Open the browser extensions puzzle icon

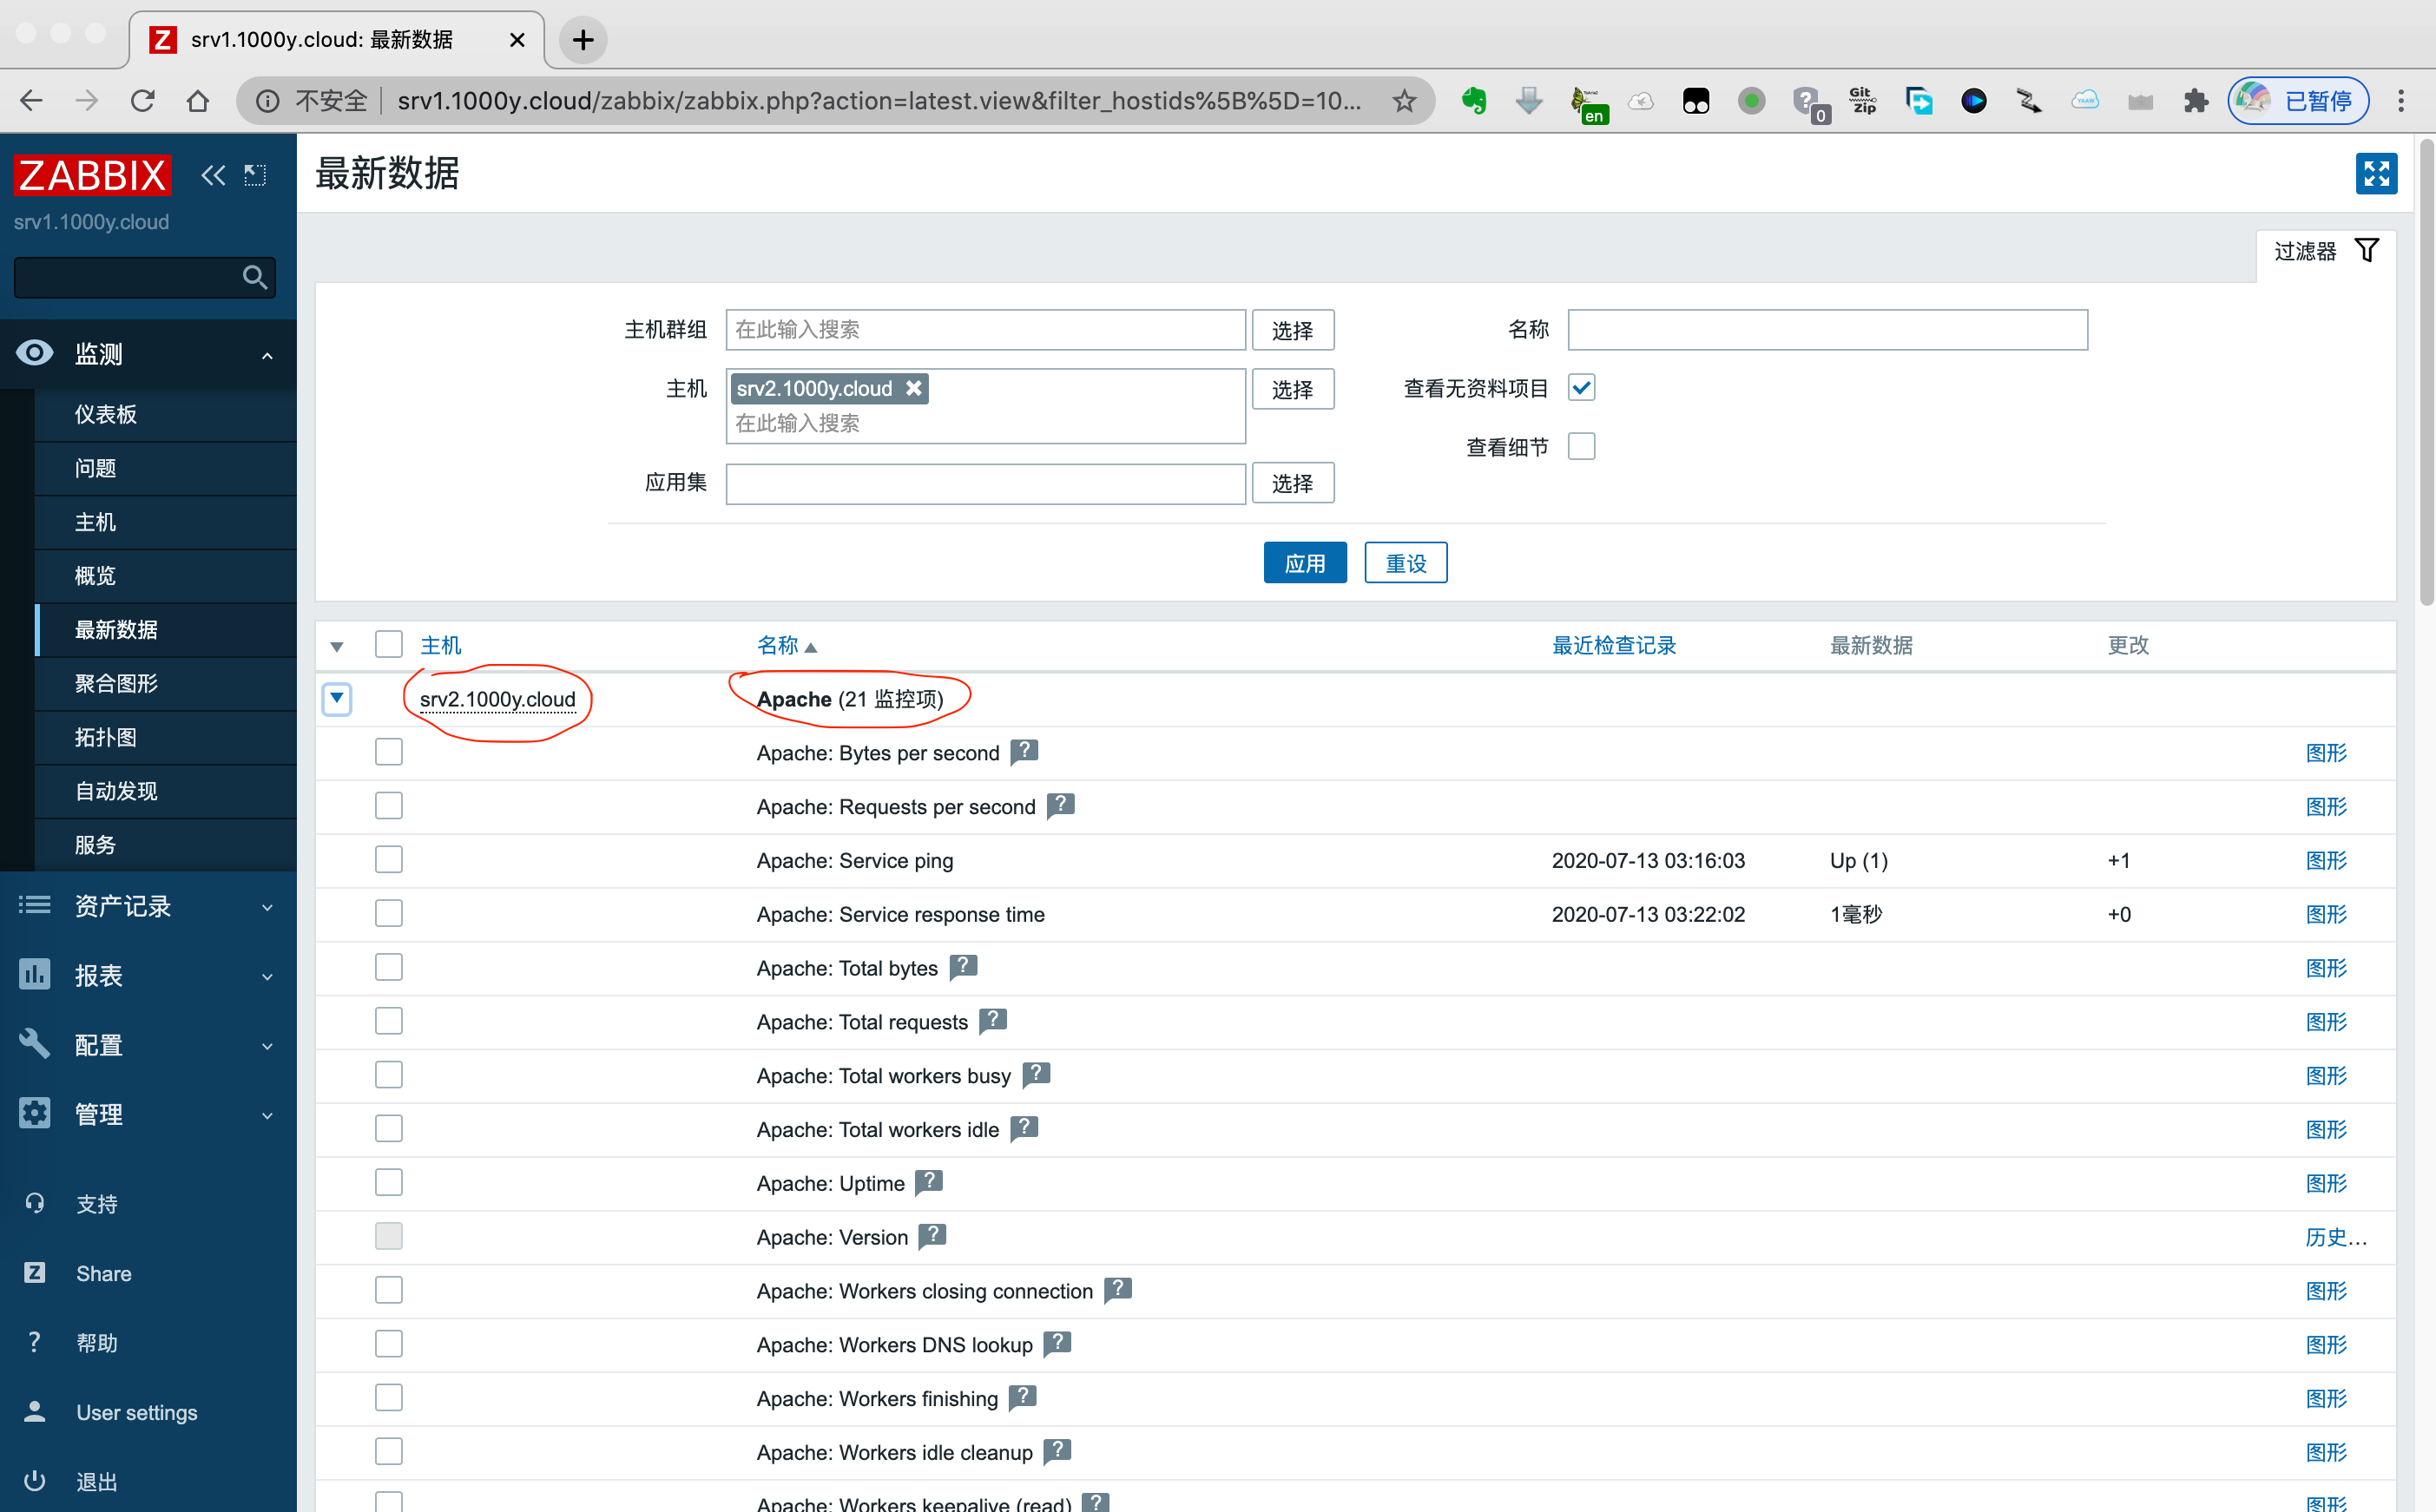pos(2196,101)
